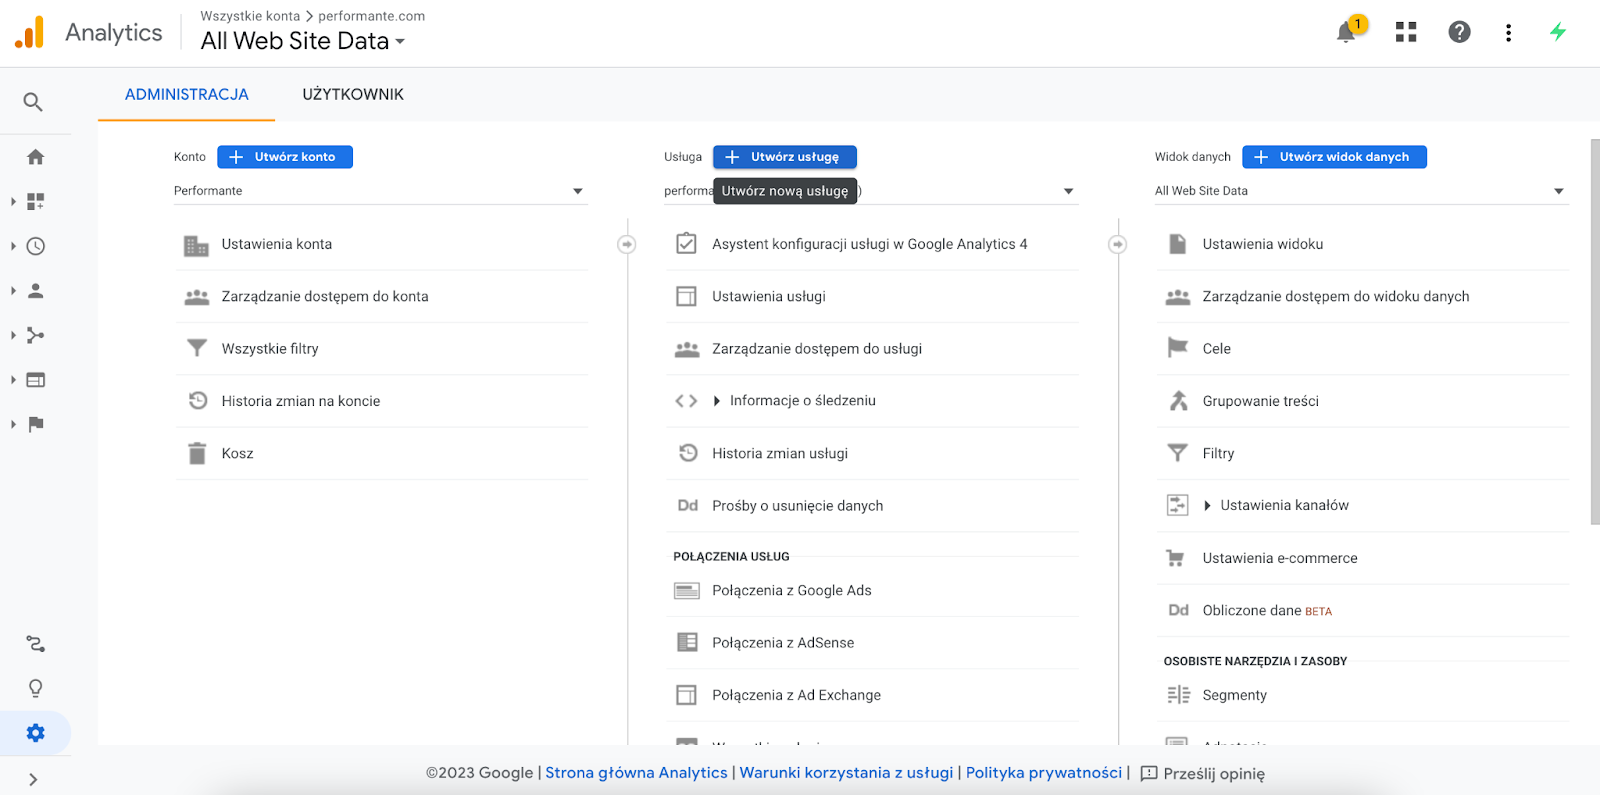The image size is (1600, 795).
Task: Open Audience person icon in sidebar
Action: (36, 291)
